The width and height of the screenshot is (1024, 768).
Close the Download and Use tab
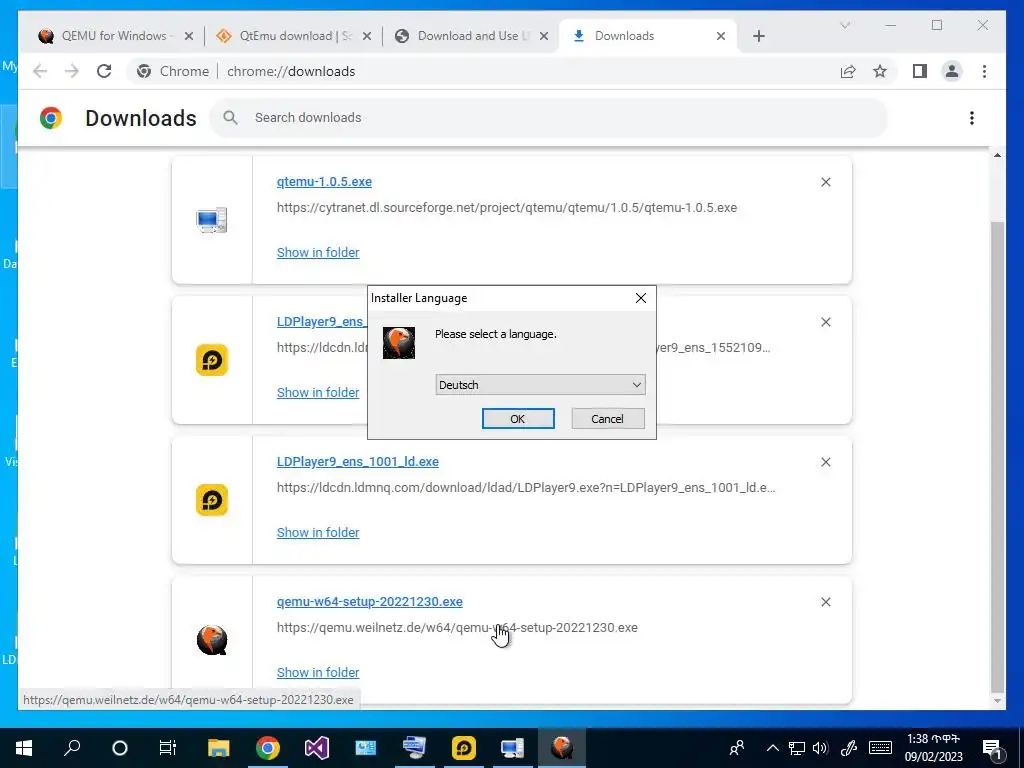[x=544, y=36]
